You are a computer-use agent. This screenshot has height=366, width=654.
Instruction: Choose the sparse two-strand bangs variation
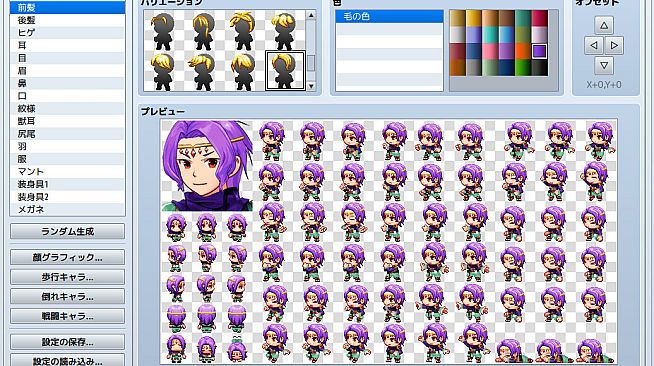163,31
